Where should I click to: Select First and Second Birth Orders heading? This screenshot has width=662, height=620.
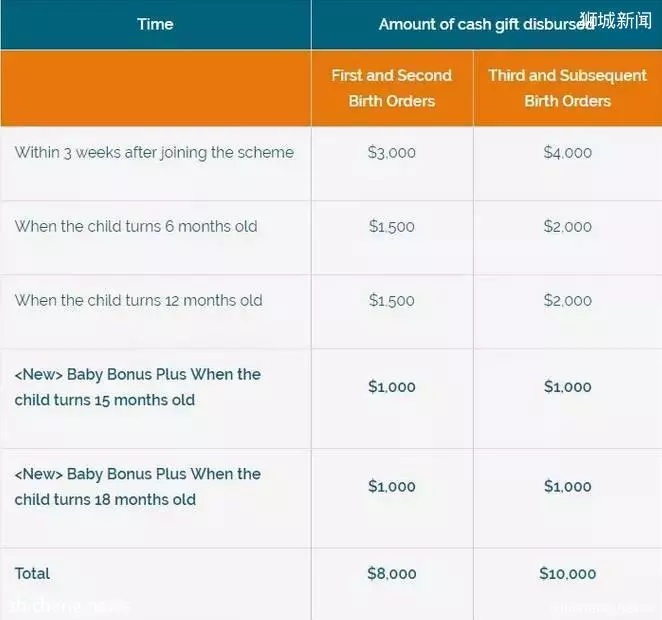click(x=391, y=88)
